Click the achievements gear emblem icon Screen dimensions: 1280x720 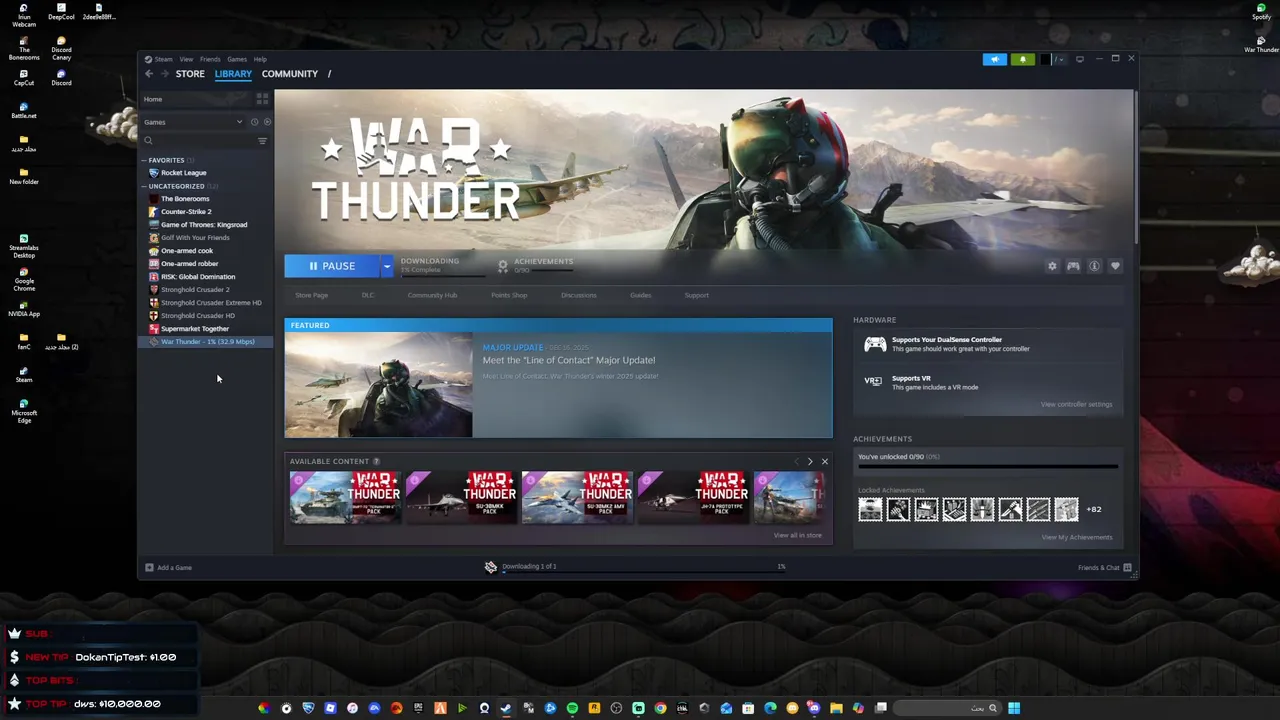pyautogui.click(x=503, y=266)
